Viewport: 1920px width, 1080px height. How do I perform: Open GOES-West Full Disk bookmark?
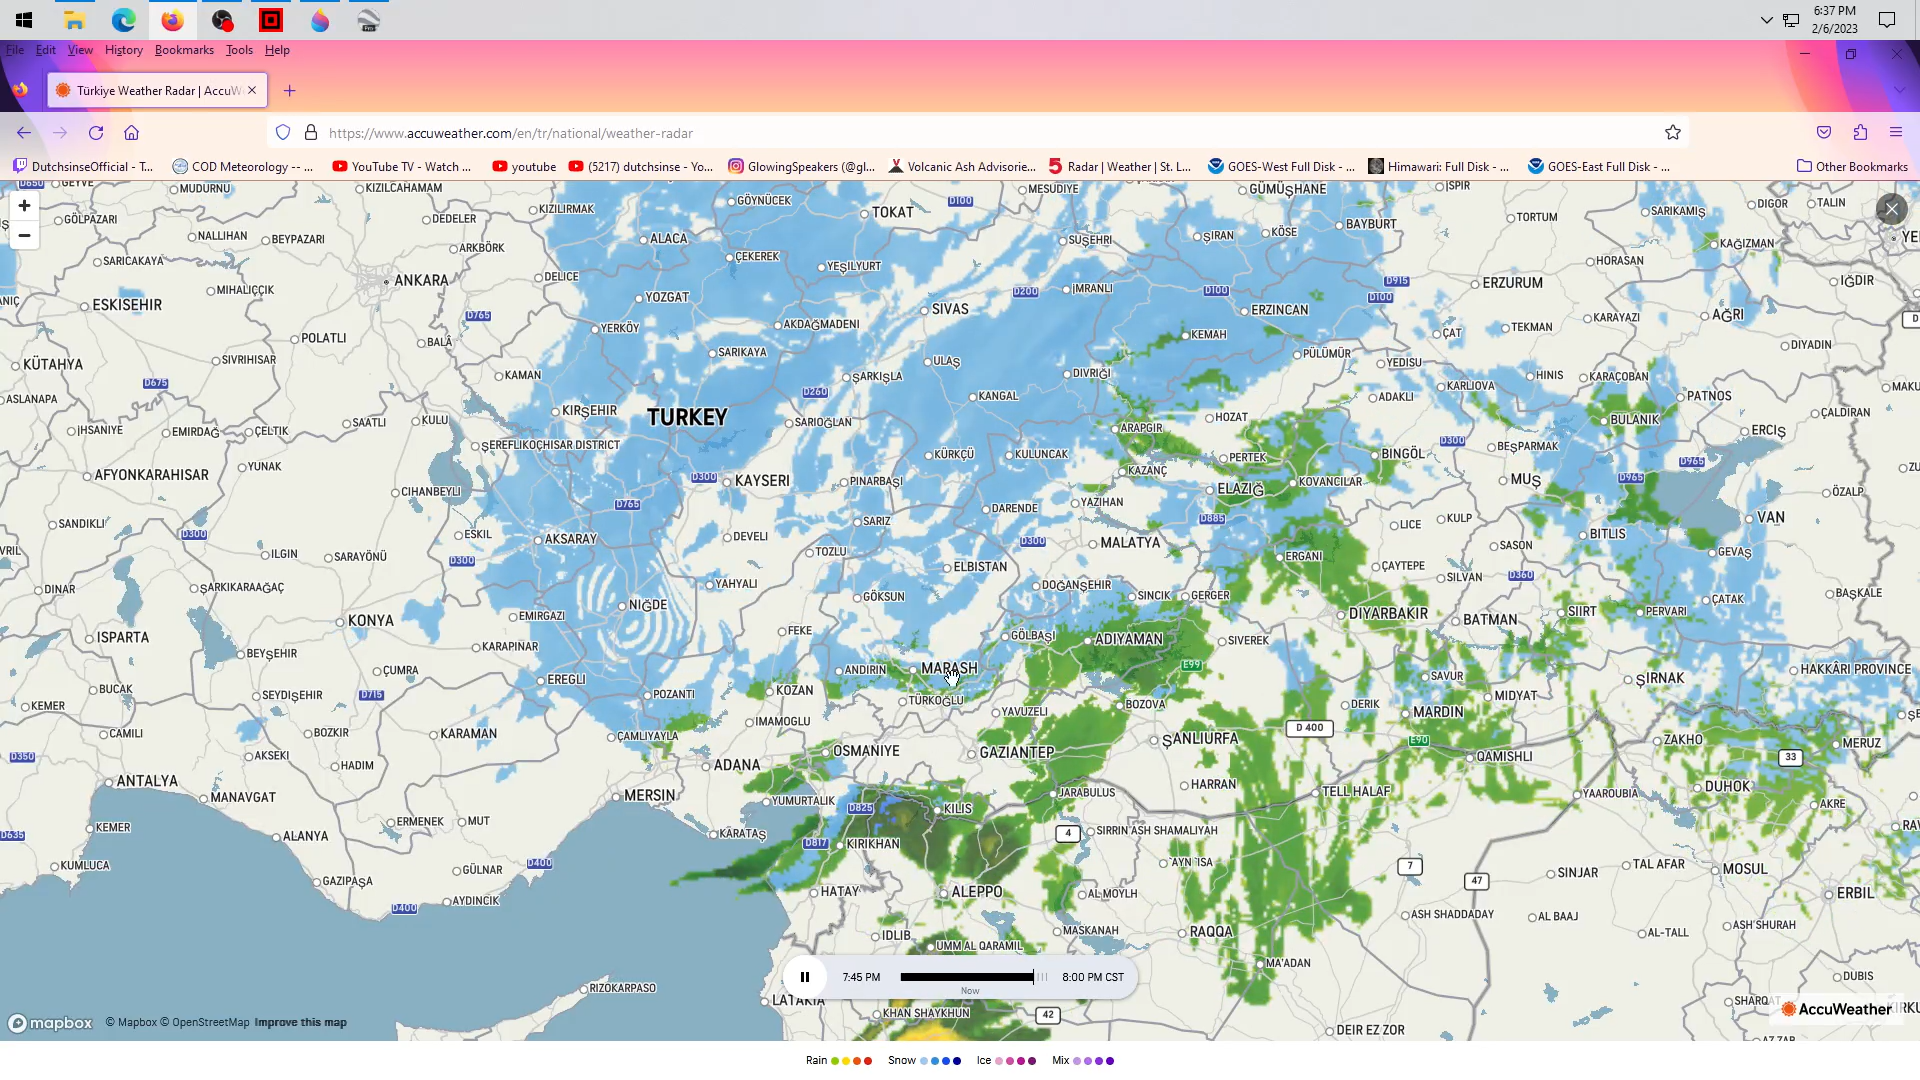pyautogui.click(x=1282, y=167)
